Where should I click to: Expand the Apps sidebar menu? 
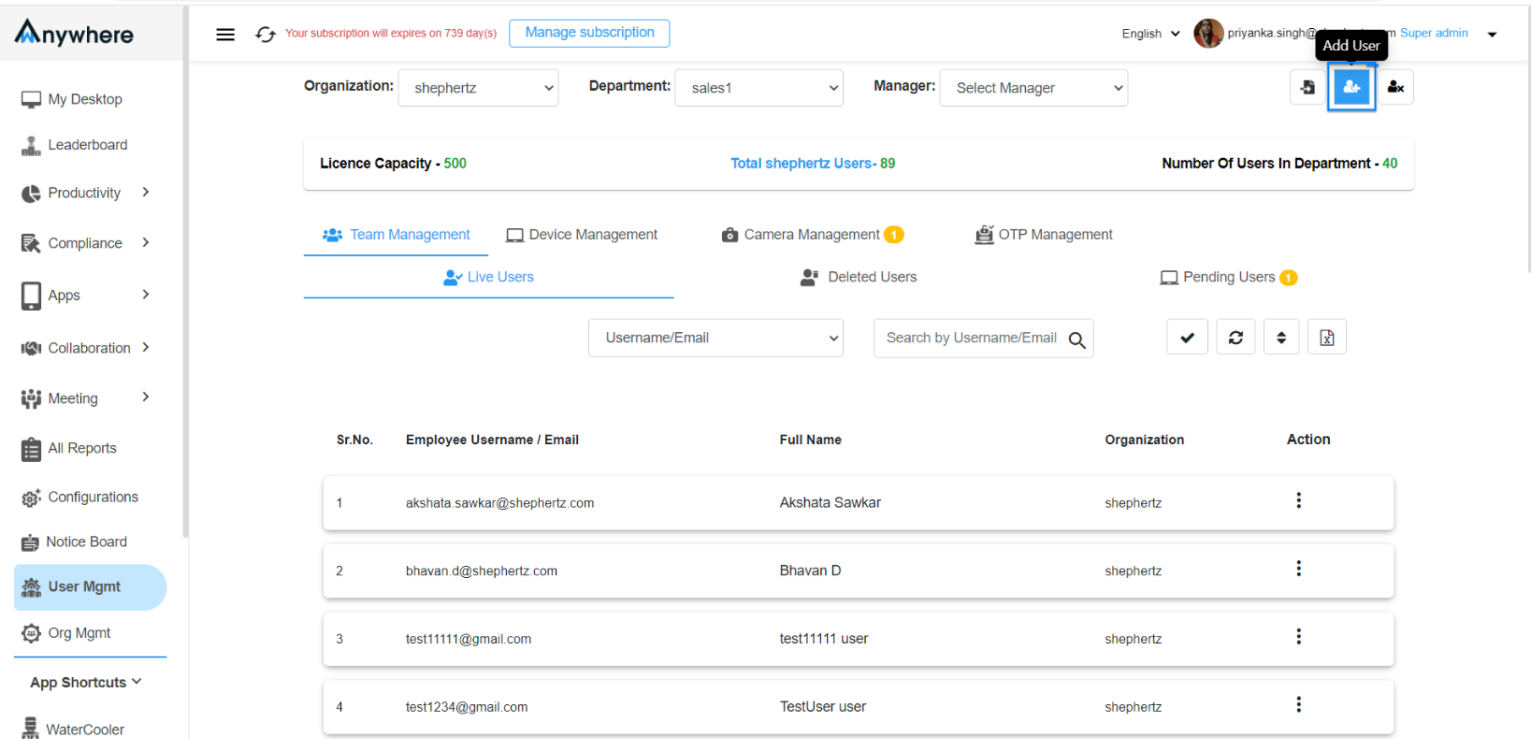(84, 295)
